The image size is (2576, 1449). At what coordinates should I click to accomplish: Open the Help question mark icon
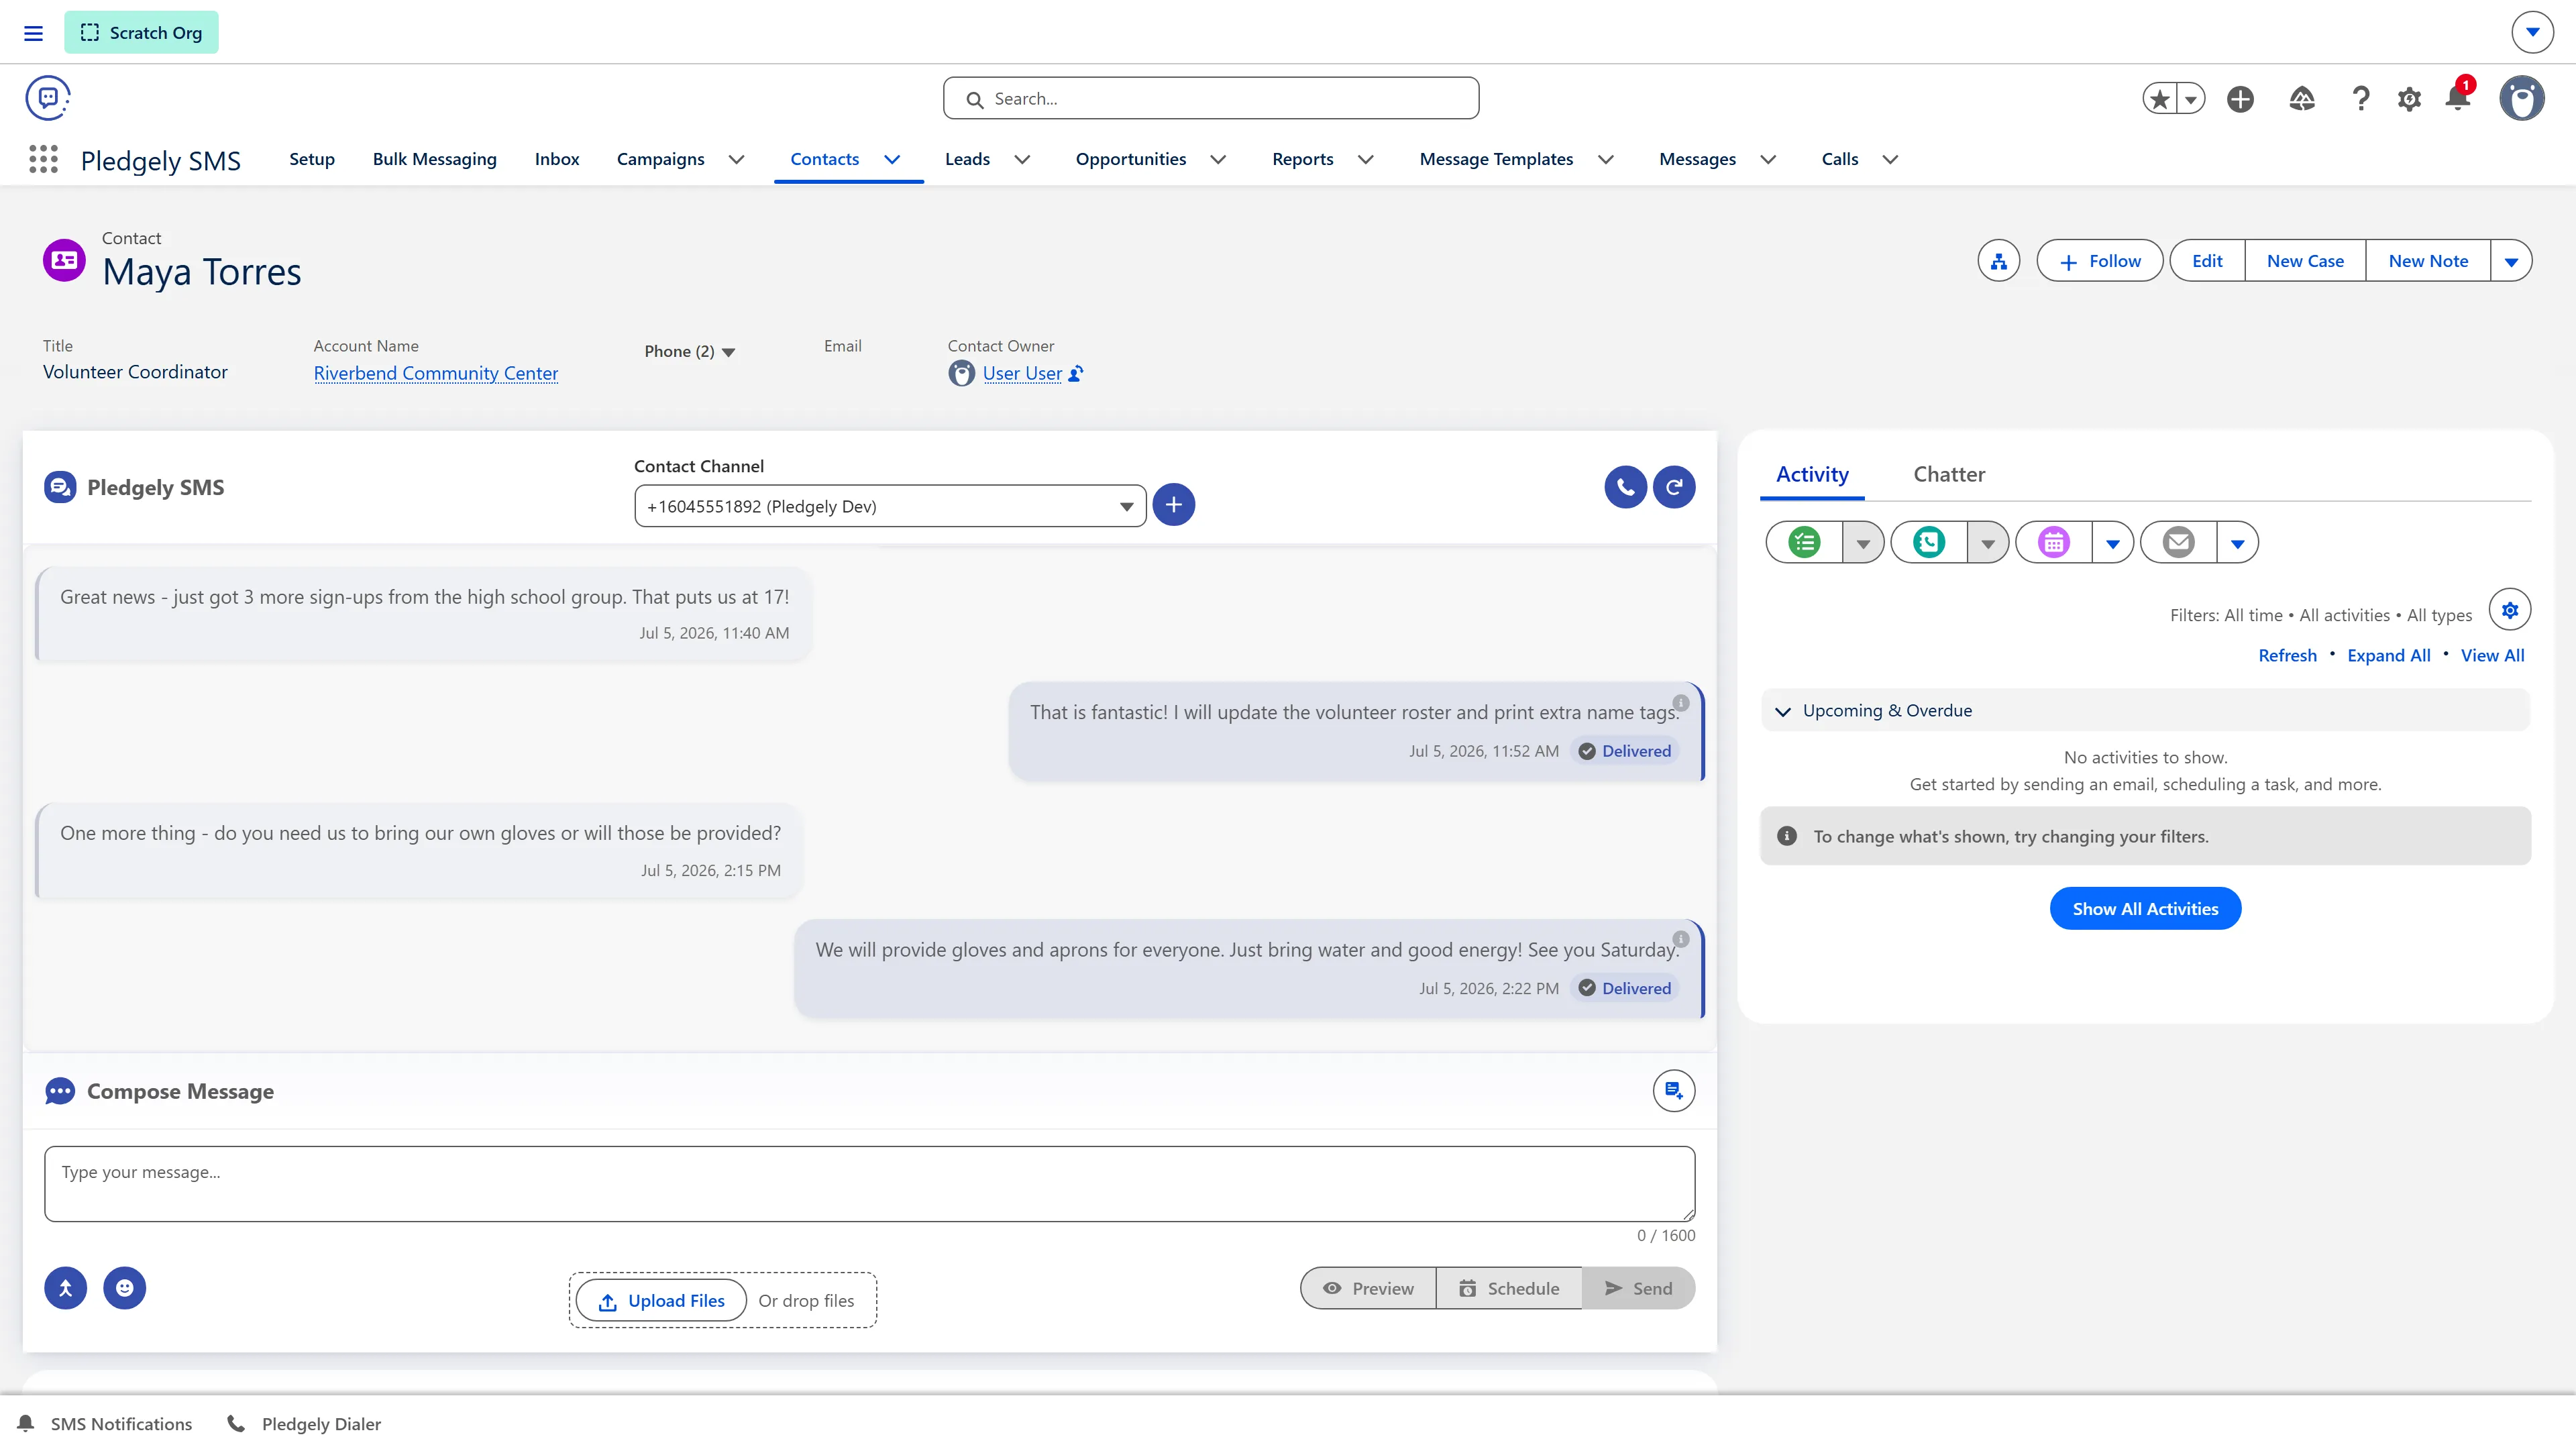point(2361,99)
